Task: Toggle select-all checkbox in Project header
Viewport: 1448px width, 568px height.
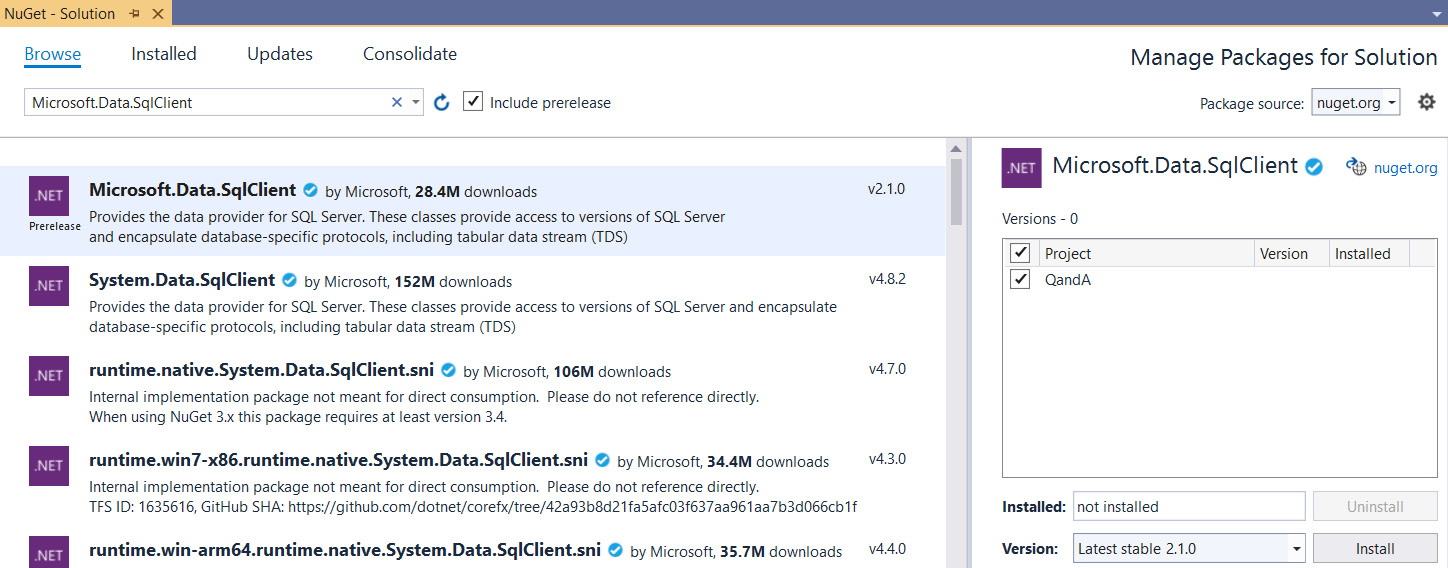Action: pyautogui.click(x=1020, y=253)
